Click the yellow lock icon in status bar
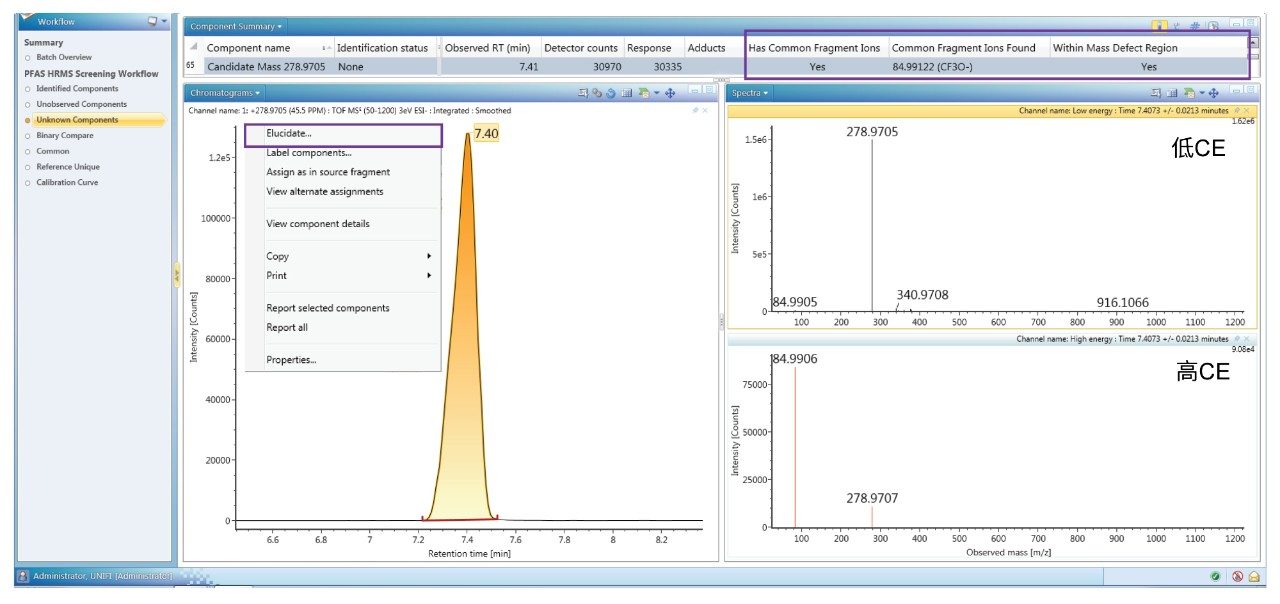 click(x=1253, y=577)
